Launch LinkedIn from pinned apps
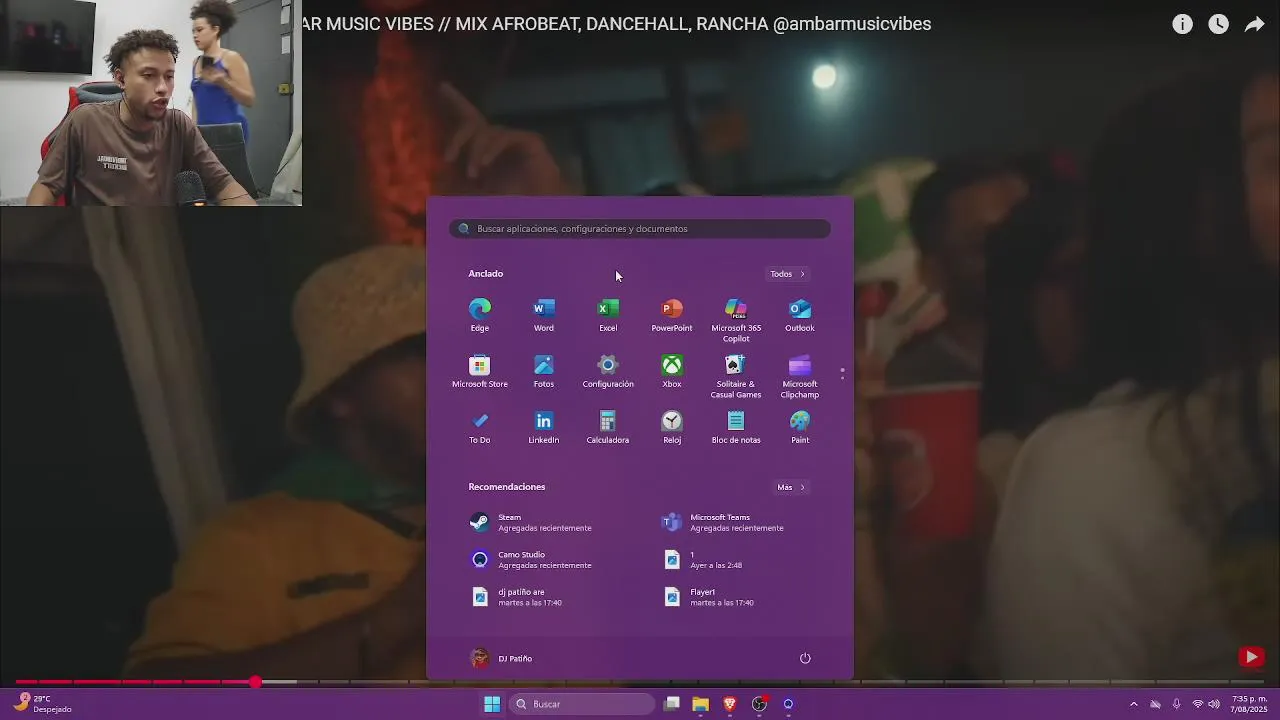 pos(544,427)
